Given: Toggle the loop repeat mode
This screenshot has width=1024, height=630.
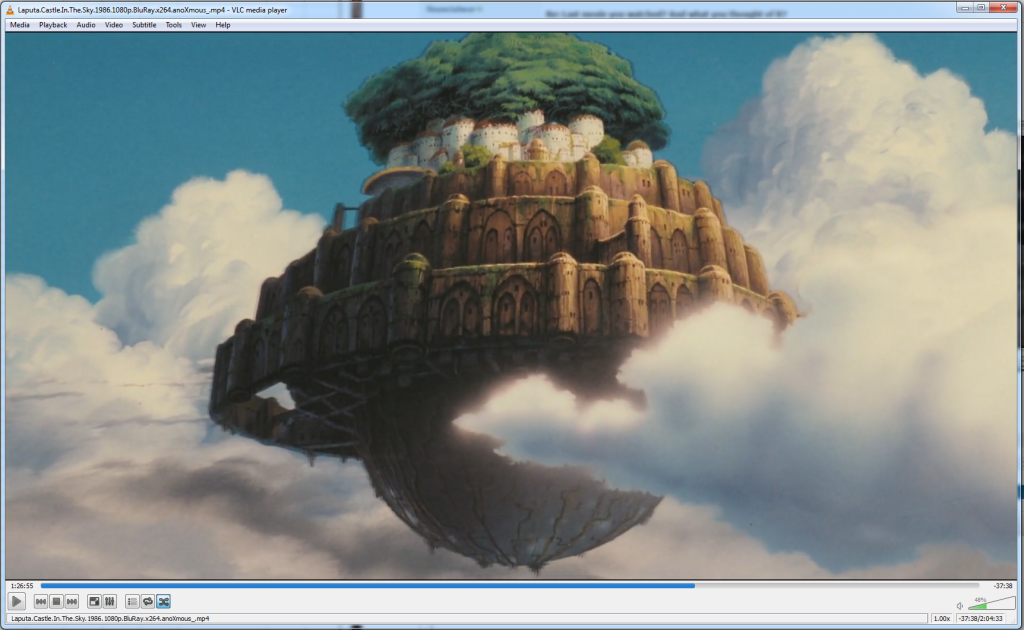Looking at the screenshot, I should [148, 601].
